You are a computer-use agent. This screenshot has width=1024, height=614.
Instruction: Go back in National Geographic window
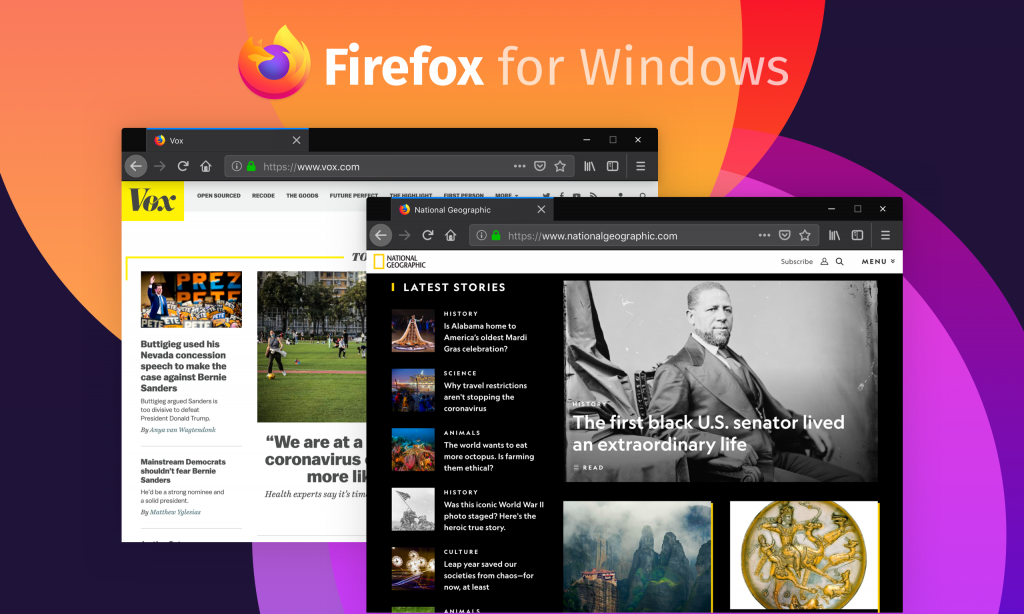[381, 235]
